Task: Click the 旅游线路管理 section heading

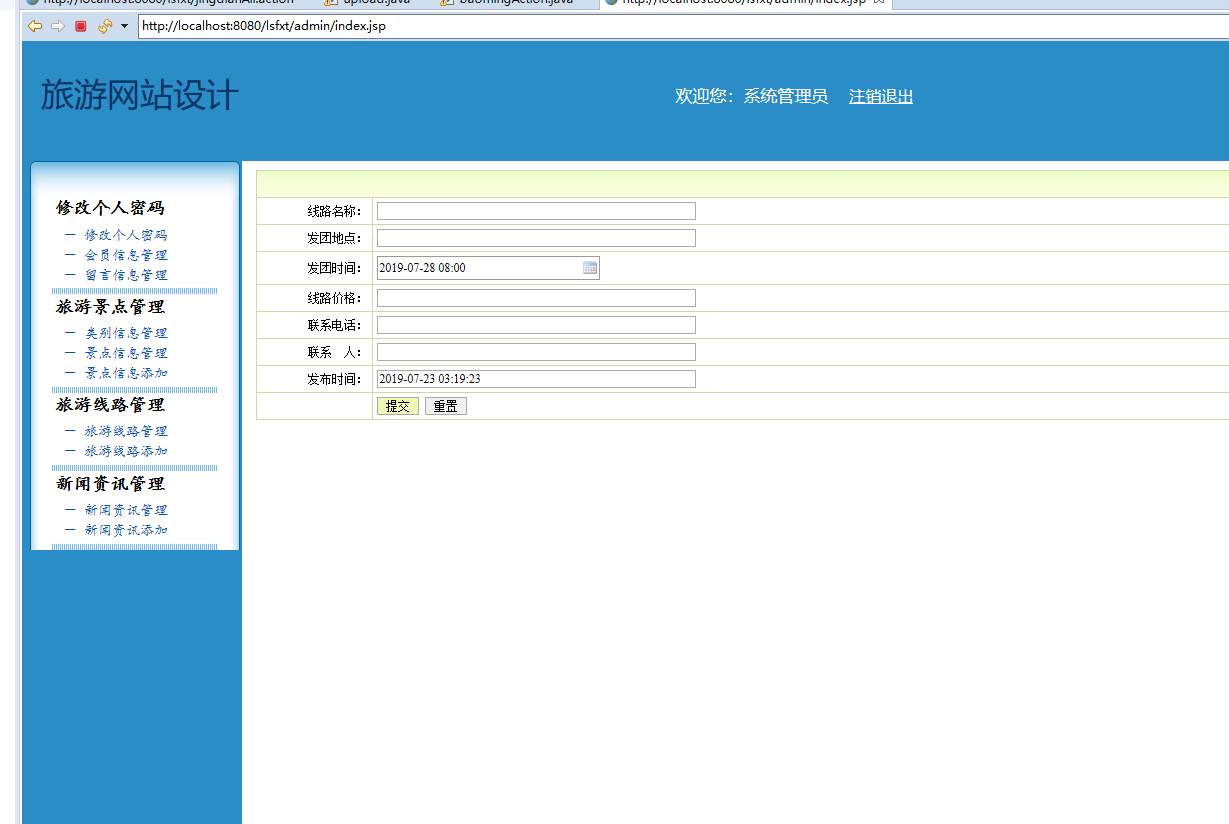Action: [x=110, y=405]
